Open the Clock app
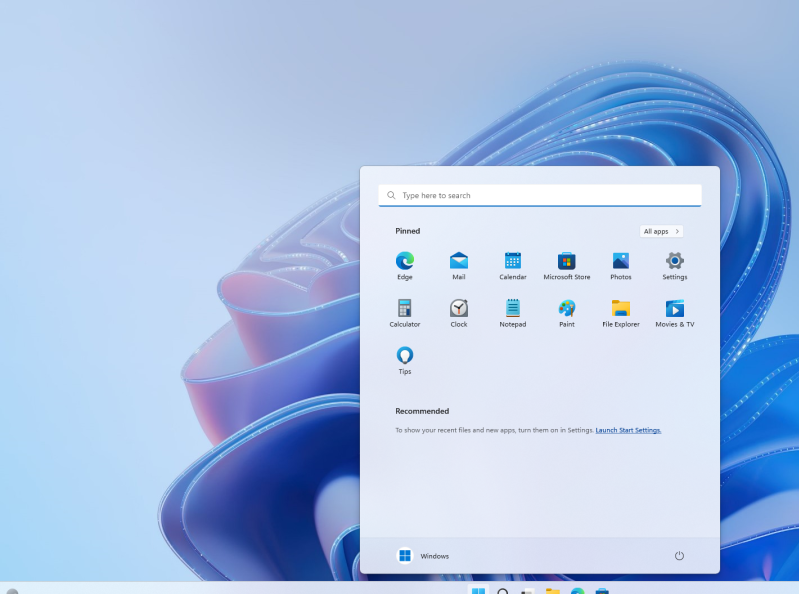The image size is (799, 594). click(x=459, y=313)
